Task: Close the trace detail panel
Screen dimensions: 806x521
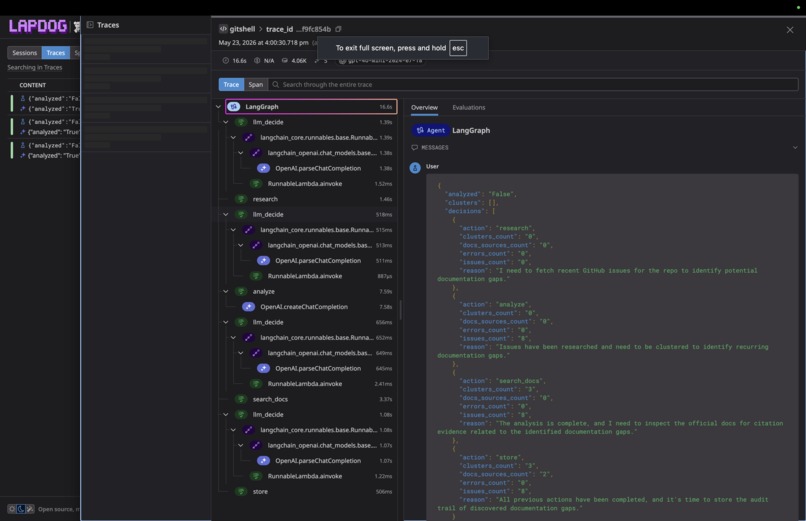Action: pyautogui.click(x=790, y=30)
